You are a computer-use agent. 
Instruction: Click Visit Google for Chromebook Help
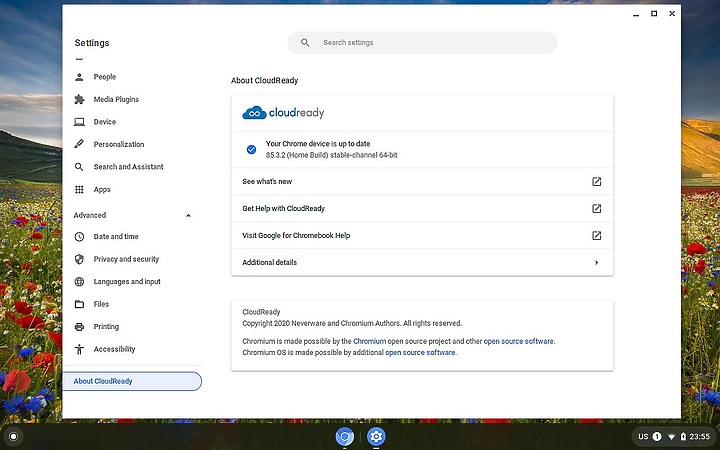tap(422, 236)
